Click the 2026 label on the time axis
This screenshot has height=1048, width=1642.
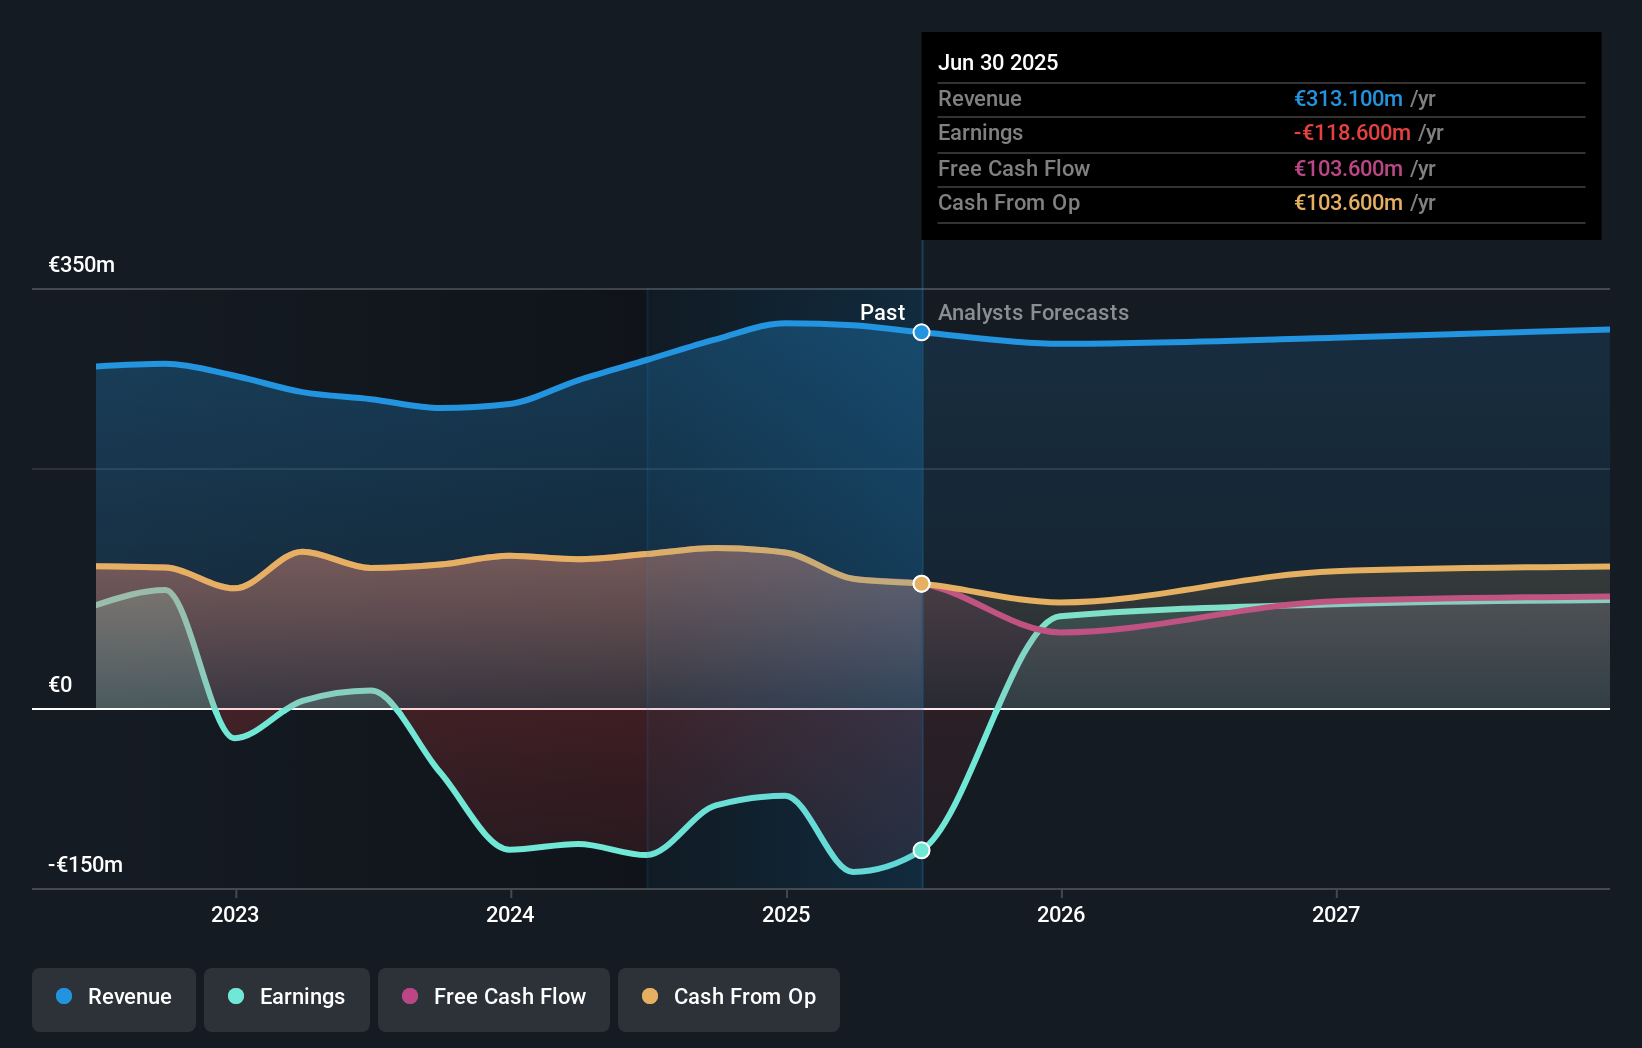(1062, 914)
